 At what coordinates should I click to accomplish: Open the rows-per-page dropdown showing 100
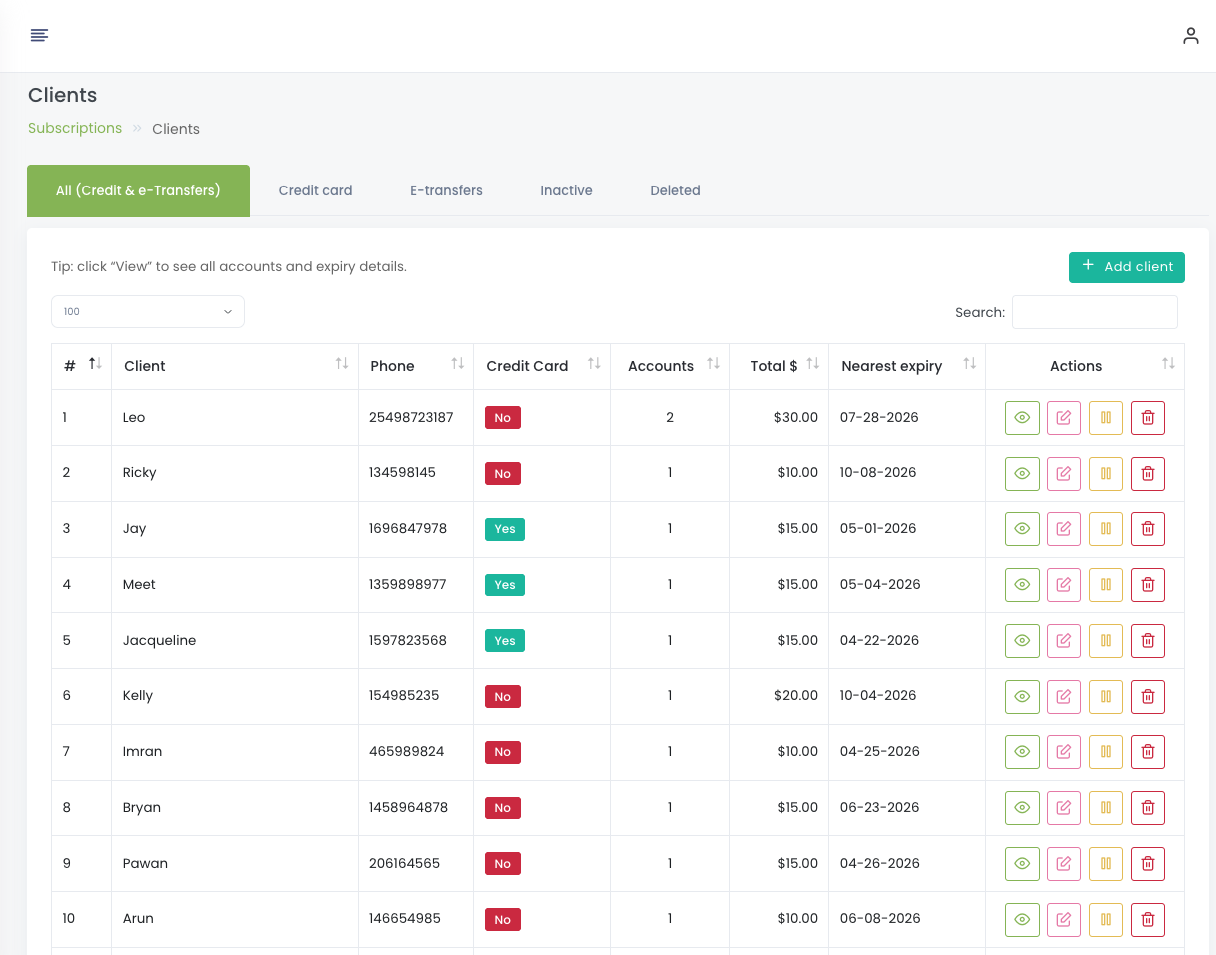tap(148, 312)
